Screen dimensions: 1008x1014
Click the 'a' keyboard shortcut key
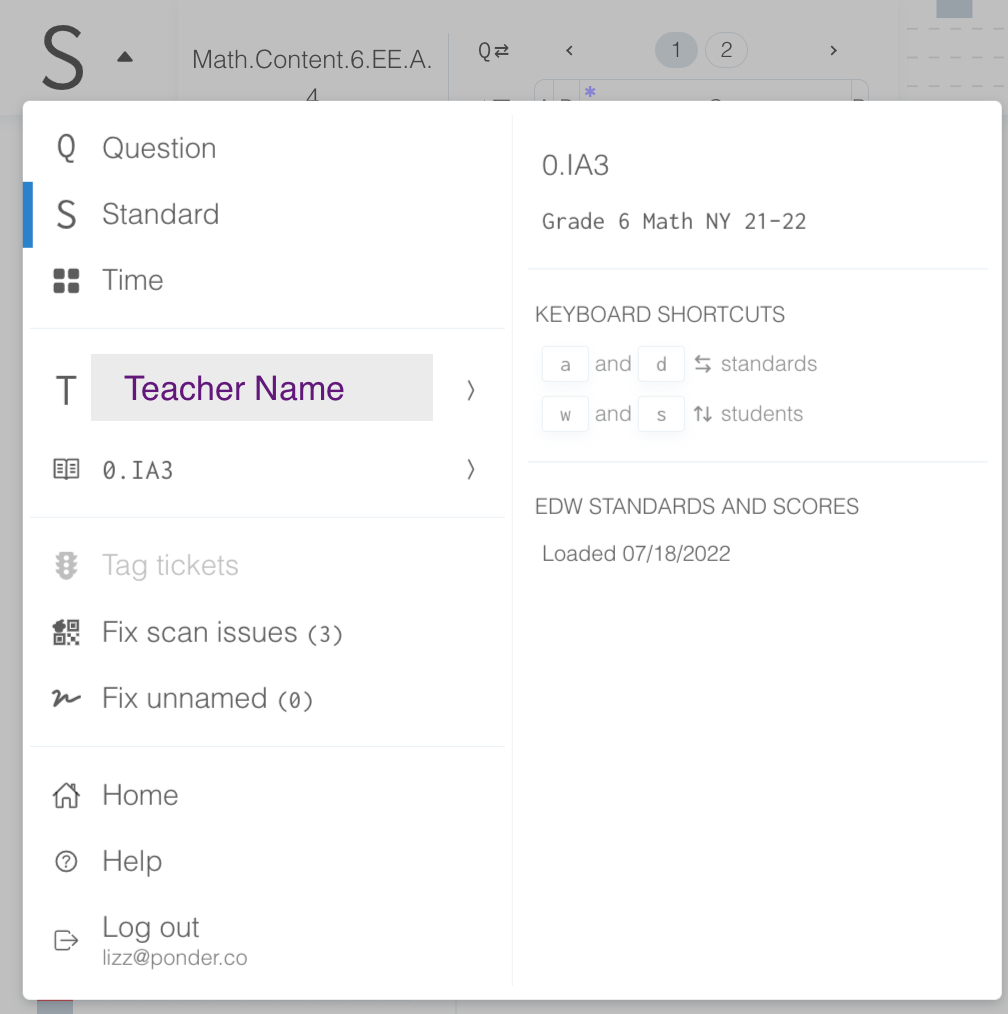coord(565,364)
